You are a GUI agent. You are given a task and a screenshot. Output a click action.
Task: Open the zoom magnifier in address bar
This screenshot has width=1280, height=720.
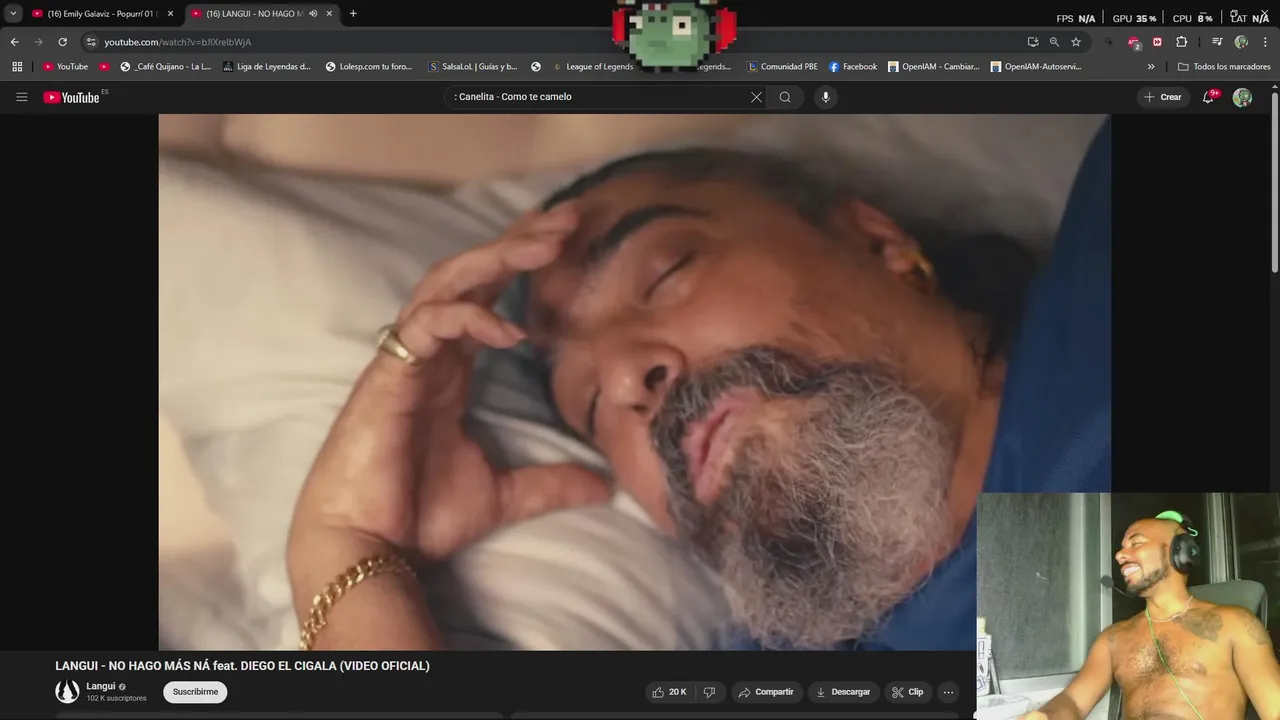pos(1054,42)
